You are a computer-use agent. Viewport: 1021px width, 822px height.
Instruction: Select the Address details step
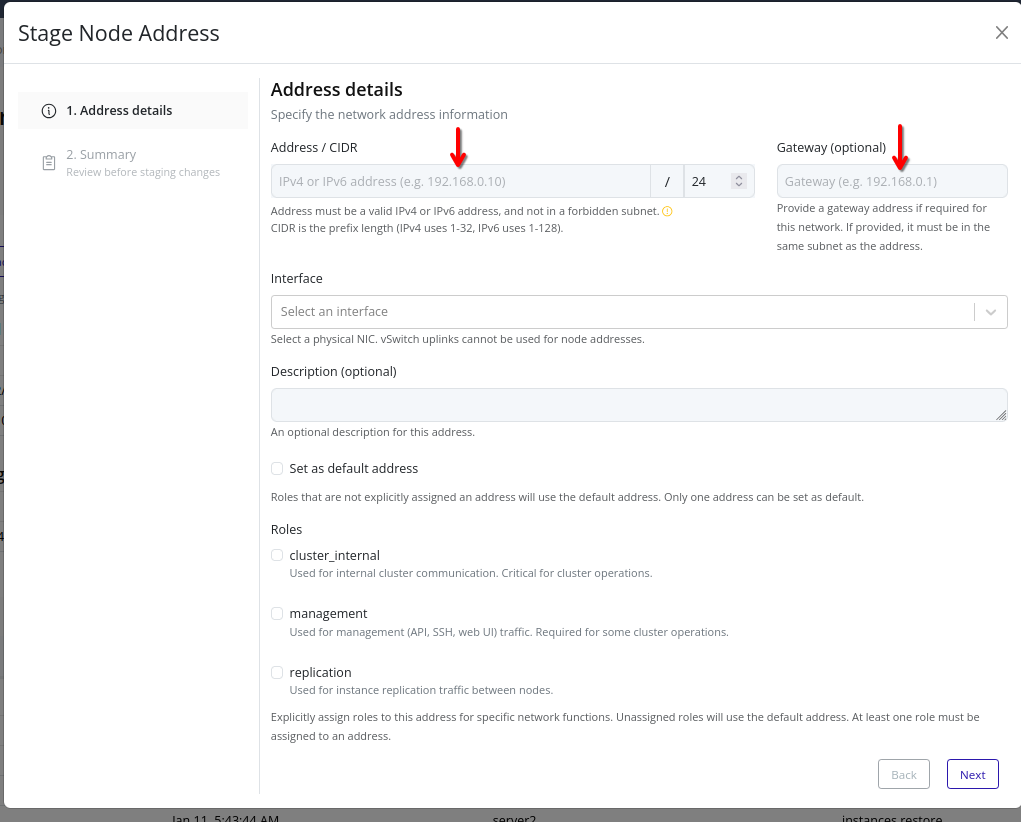(132, 110)
